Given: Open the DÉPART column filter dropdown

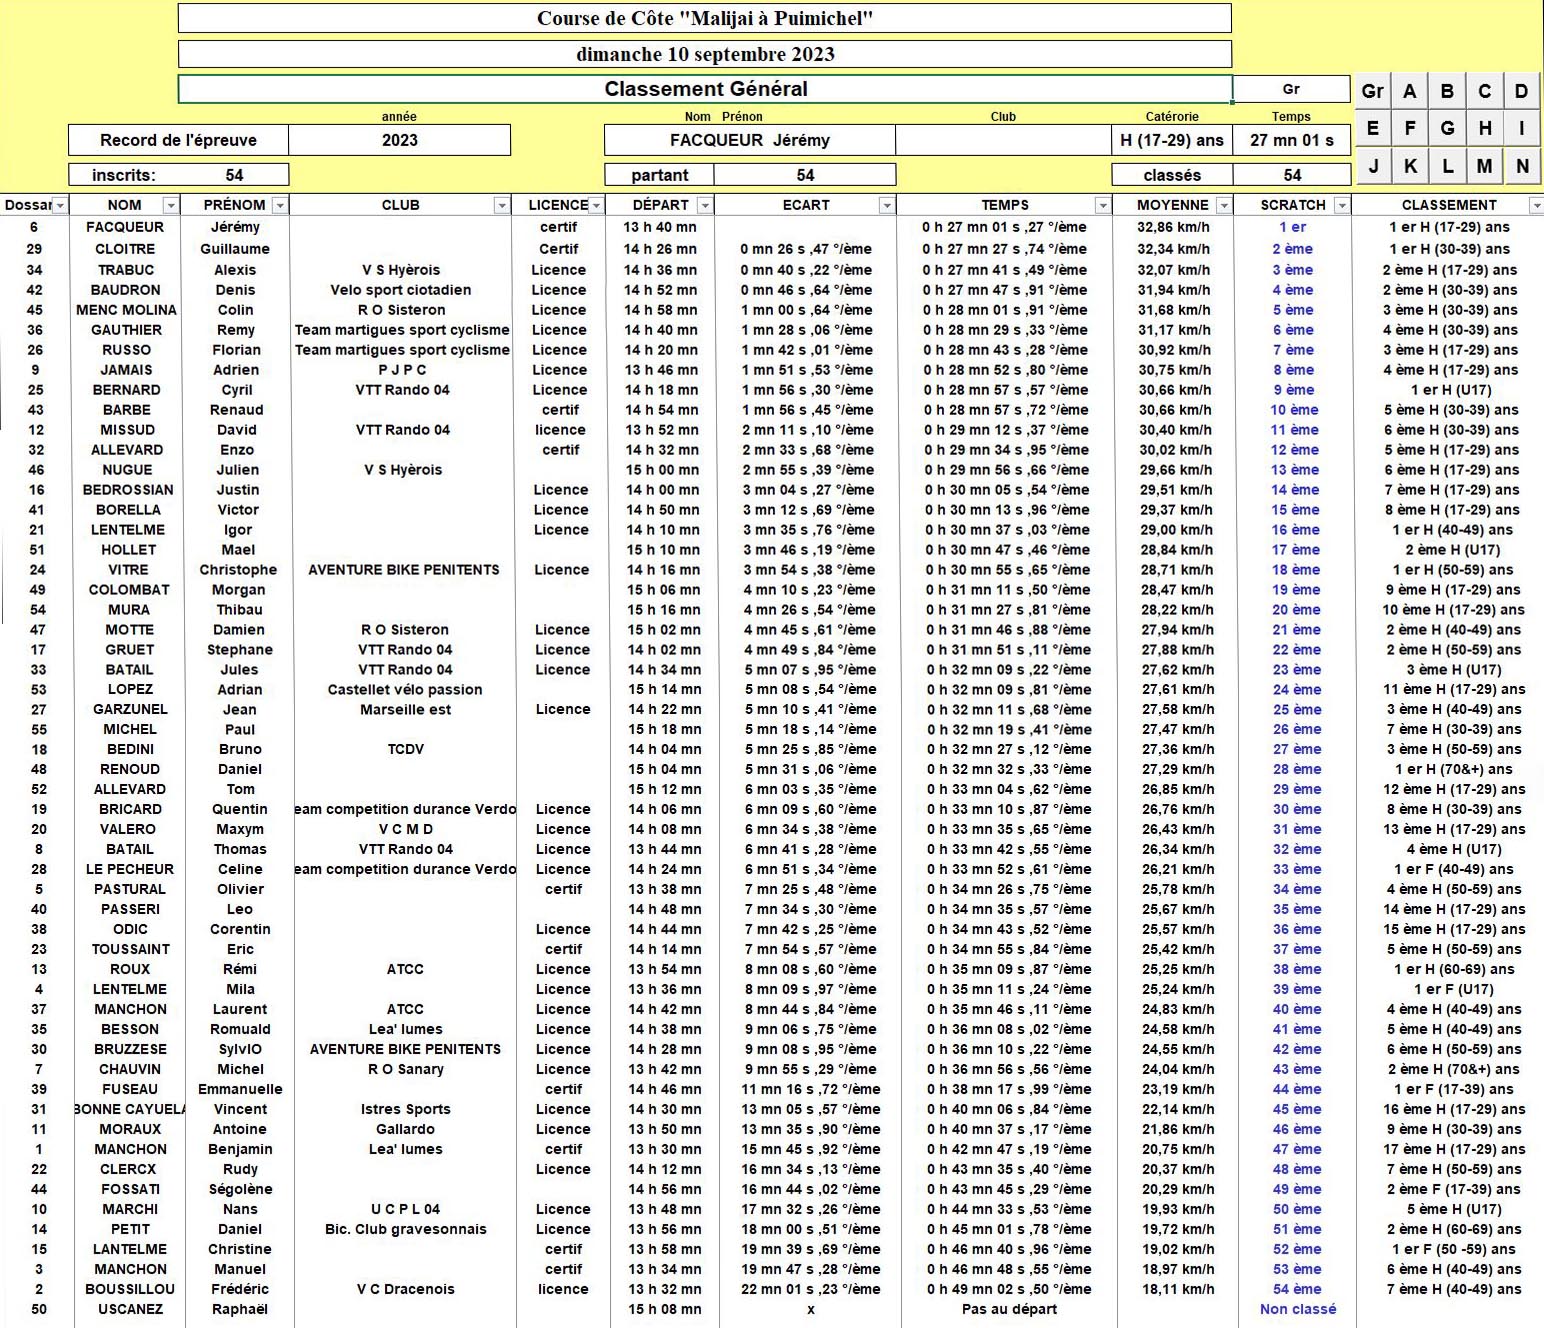Looking at the screenshot, I should (x=705, y=205).
